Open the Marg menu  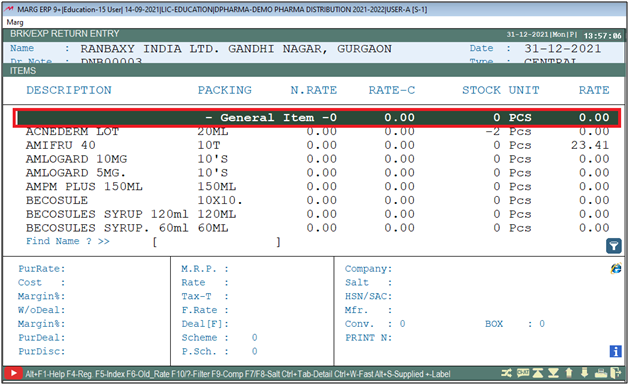click(x=15, y=22)
